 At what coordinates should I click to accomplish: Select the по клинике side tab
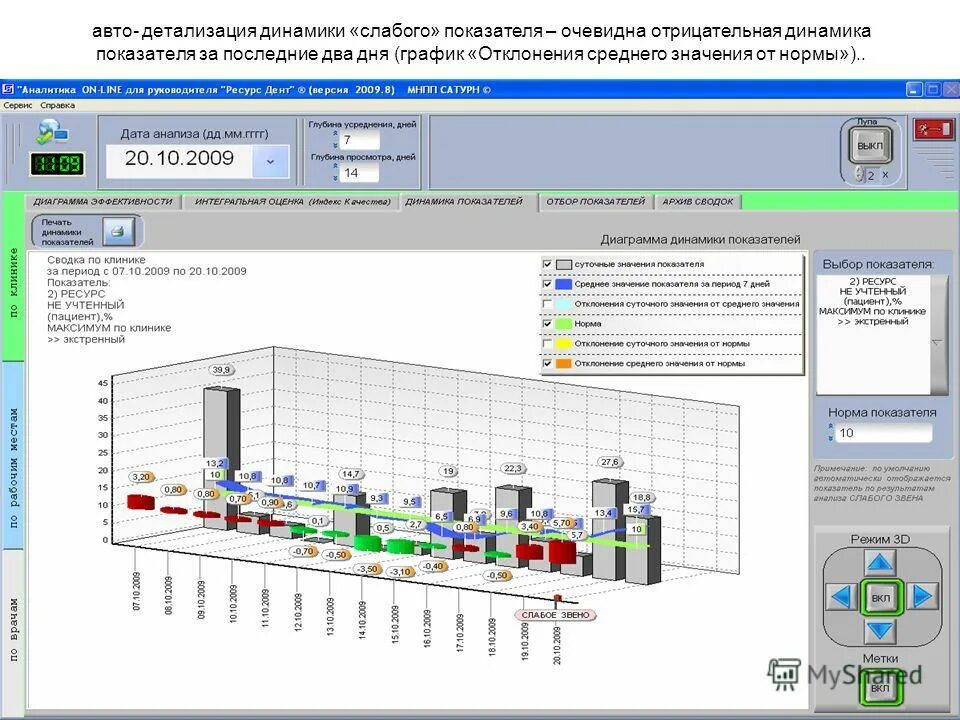click(13, 282)
